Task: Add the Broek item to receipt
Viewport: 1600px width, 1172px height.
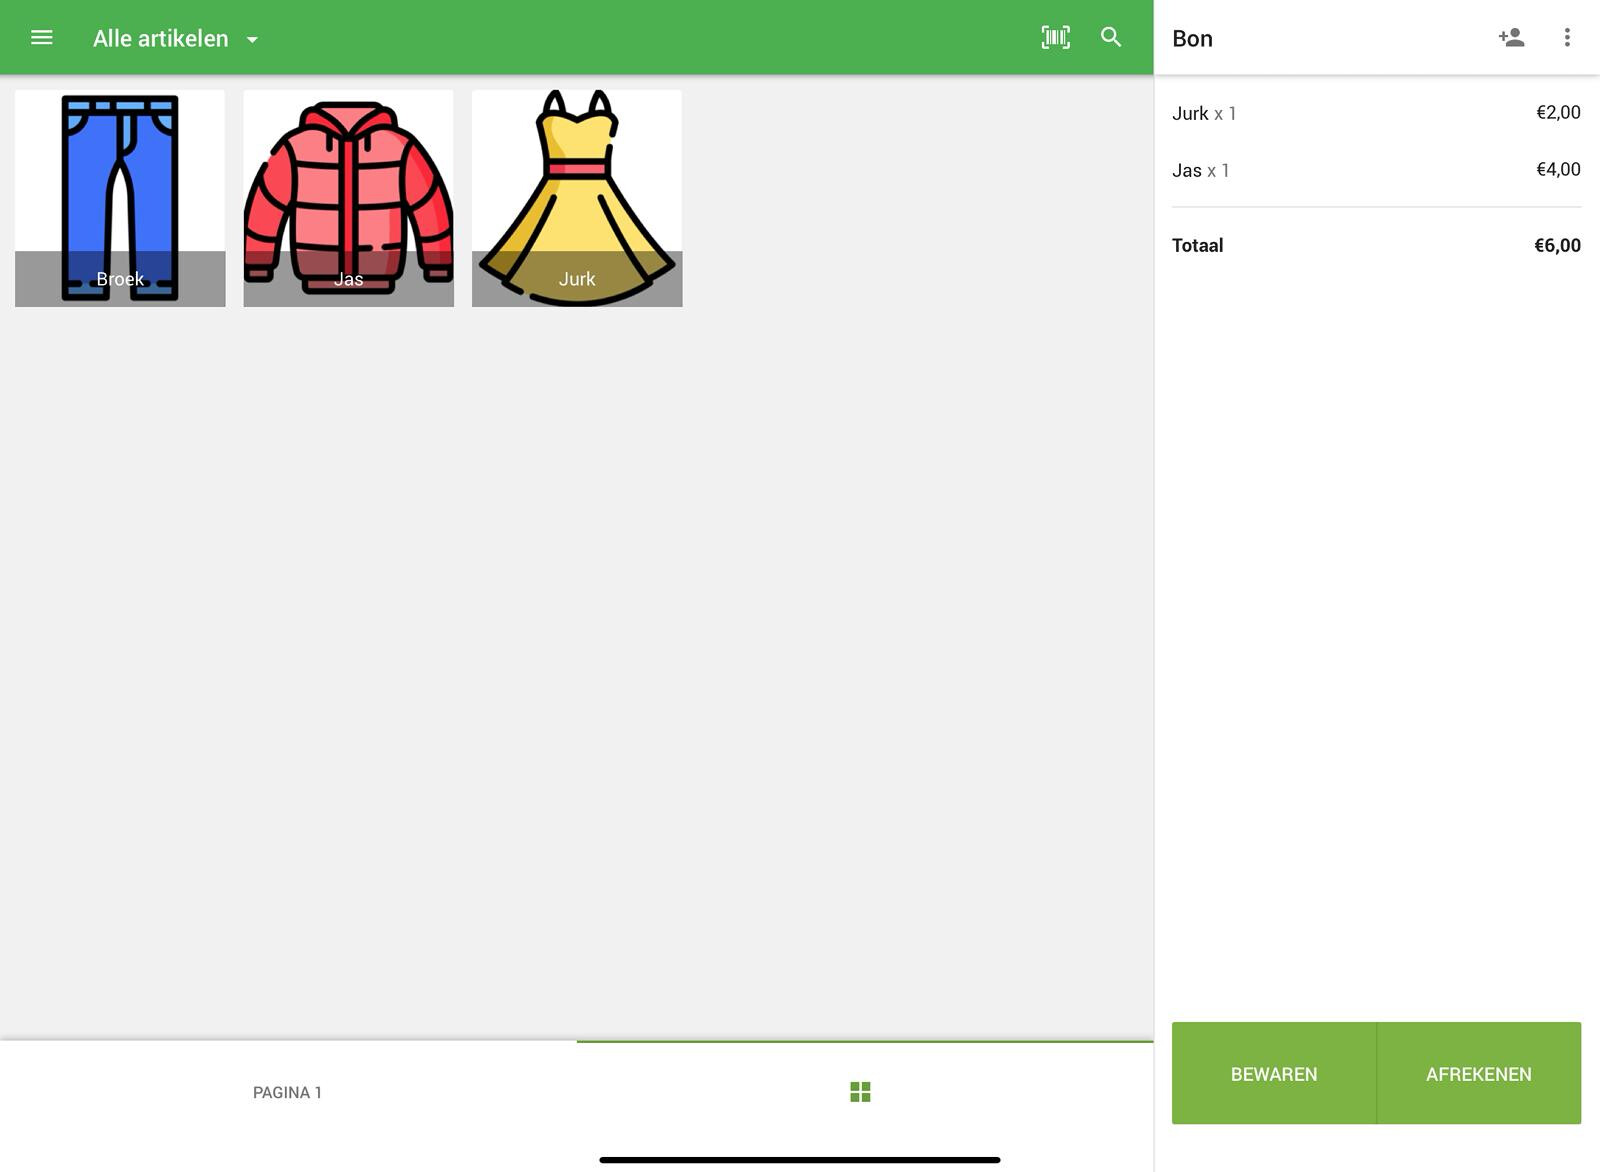Action: 120,198
